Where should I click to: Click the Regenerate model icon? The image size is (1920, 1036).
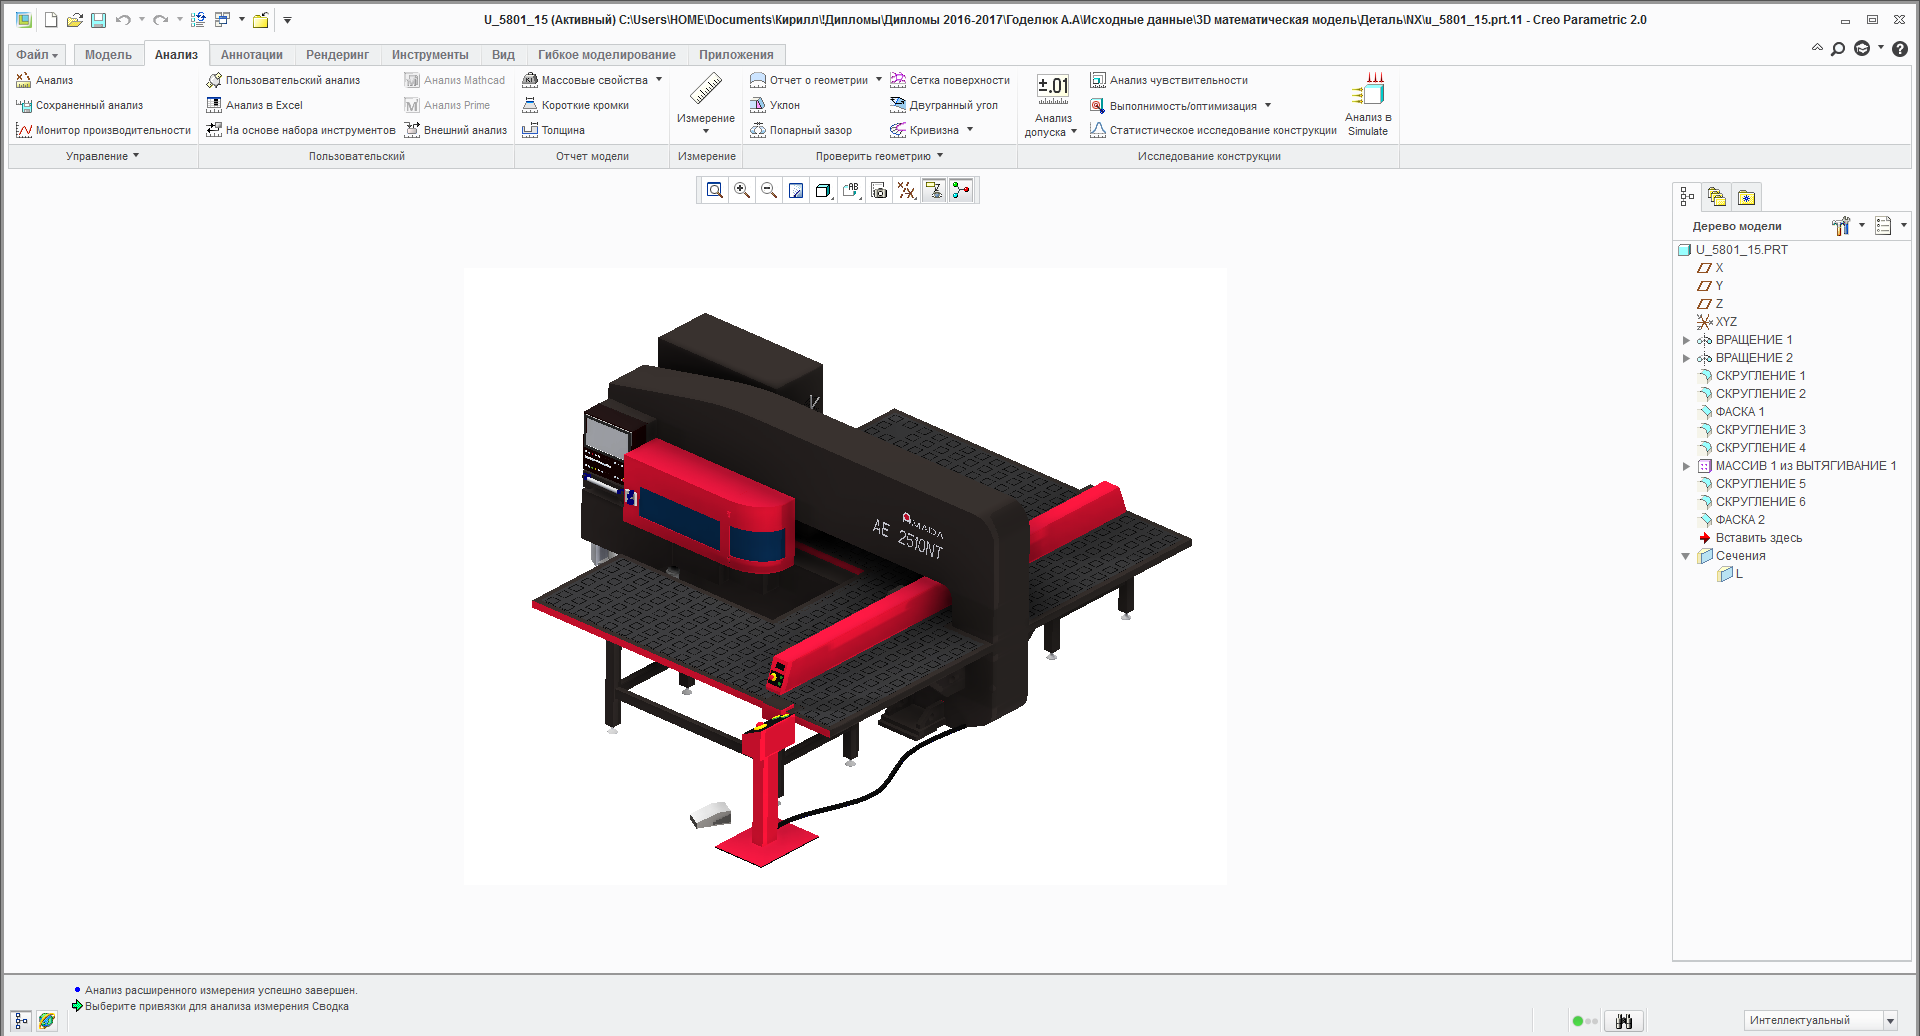coord(198,20)
